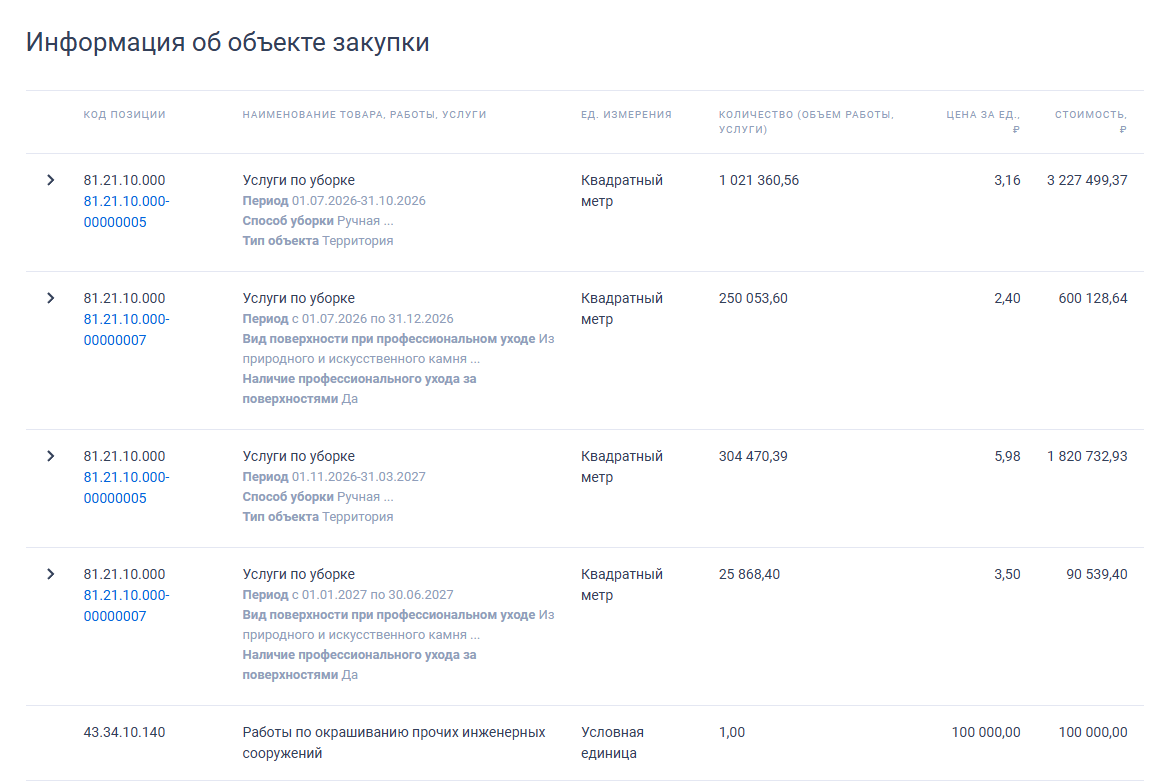
Task: Click the unit price 2,40
Action: (x=1007, y=298)
